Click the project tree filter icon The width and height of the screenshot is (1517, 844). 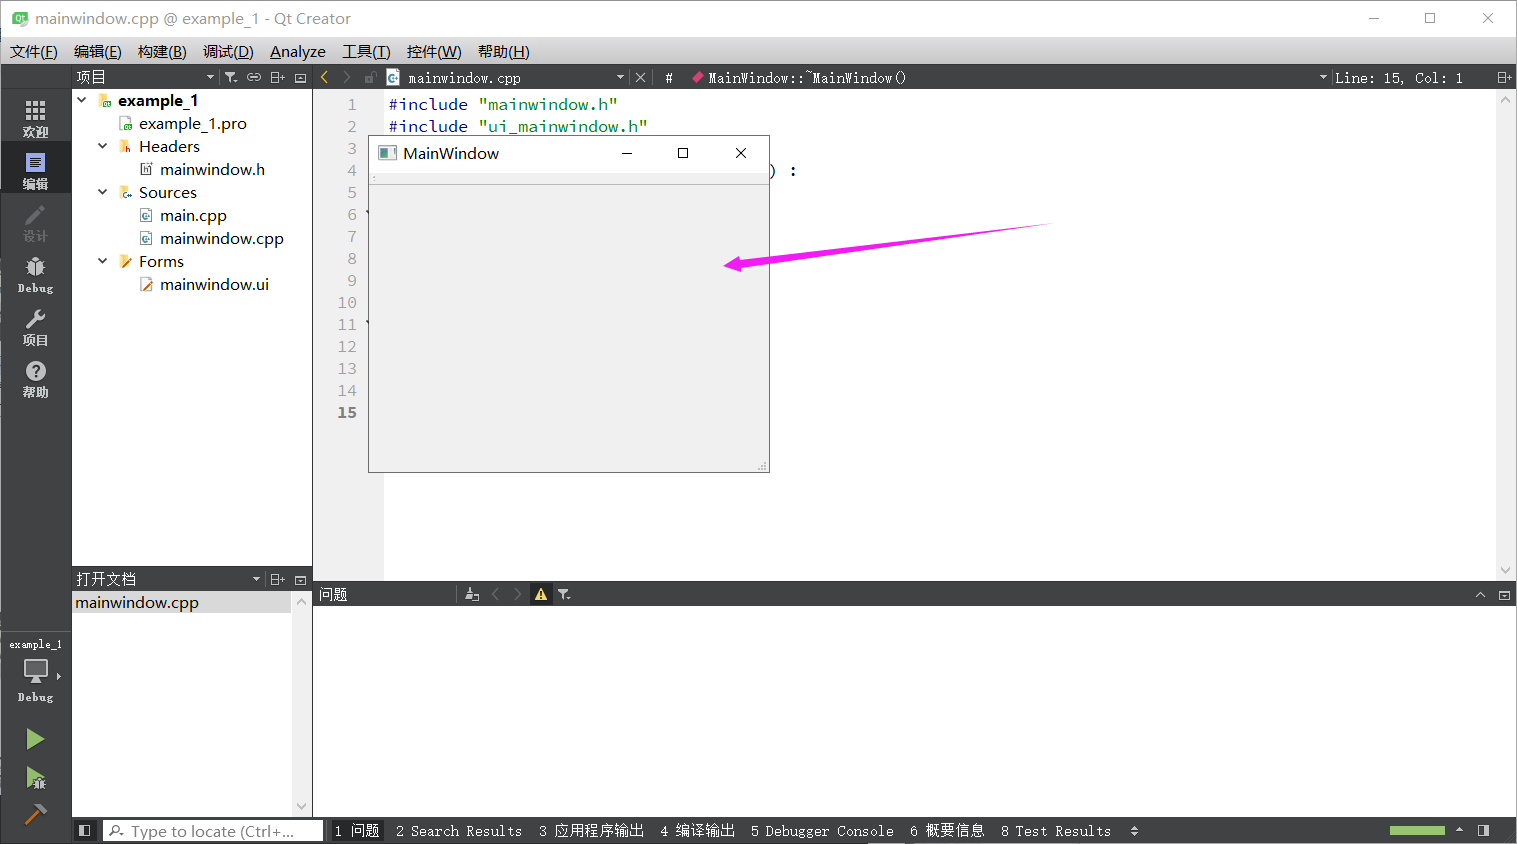[231, 77]
